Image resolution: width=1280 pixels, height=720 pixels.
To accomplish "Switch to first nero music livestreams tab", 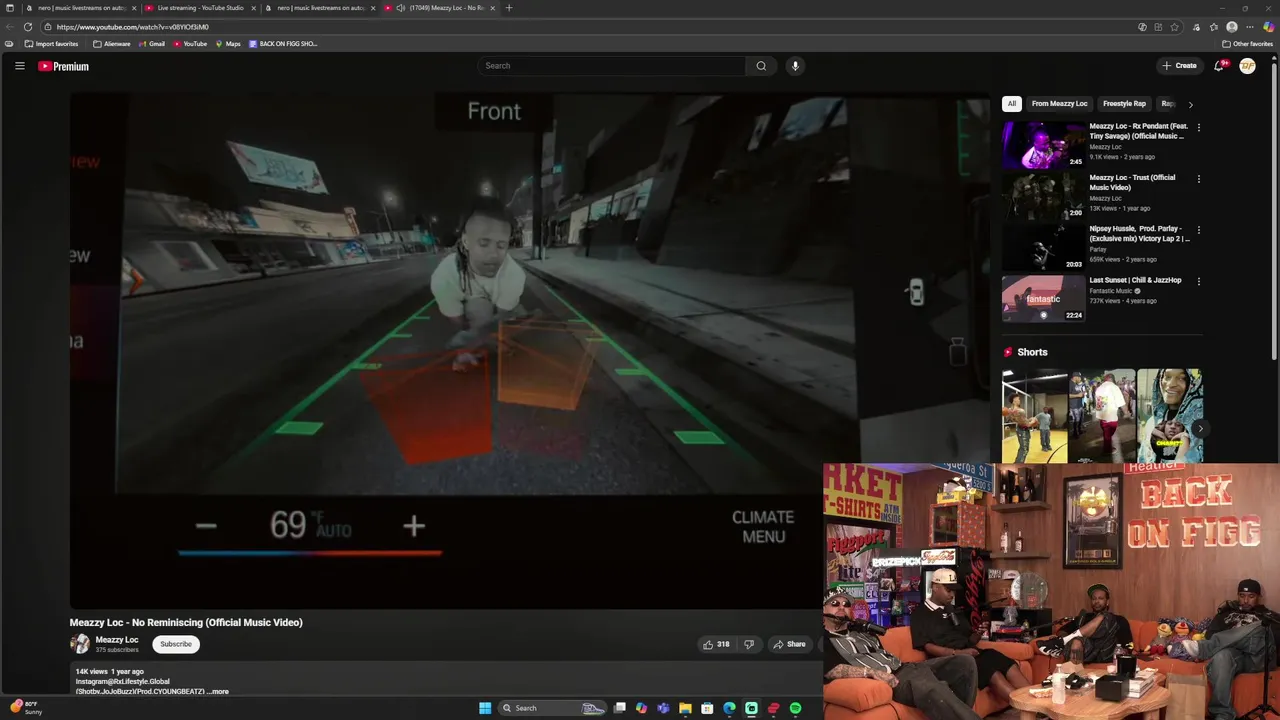I will point(81,8).
